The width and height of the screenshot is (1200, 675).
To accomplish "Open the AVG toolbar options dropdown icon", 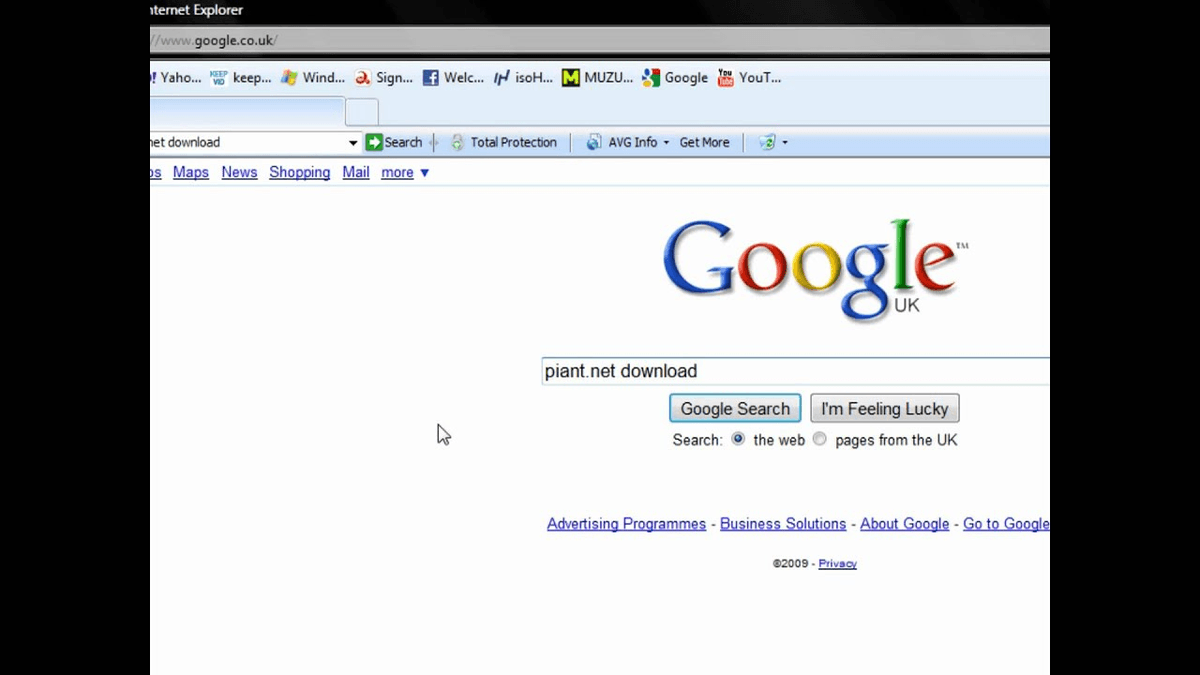I will (x=773, y=142).
